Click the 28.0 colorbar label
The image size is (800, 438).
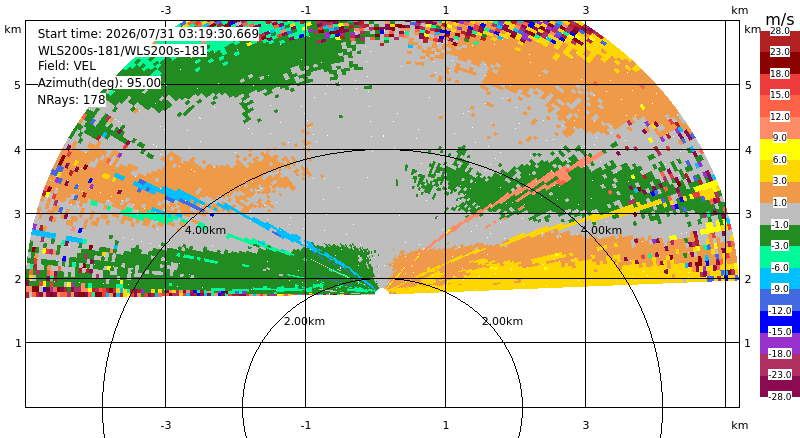coord(780,31)
